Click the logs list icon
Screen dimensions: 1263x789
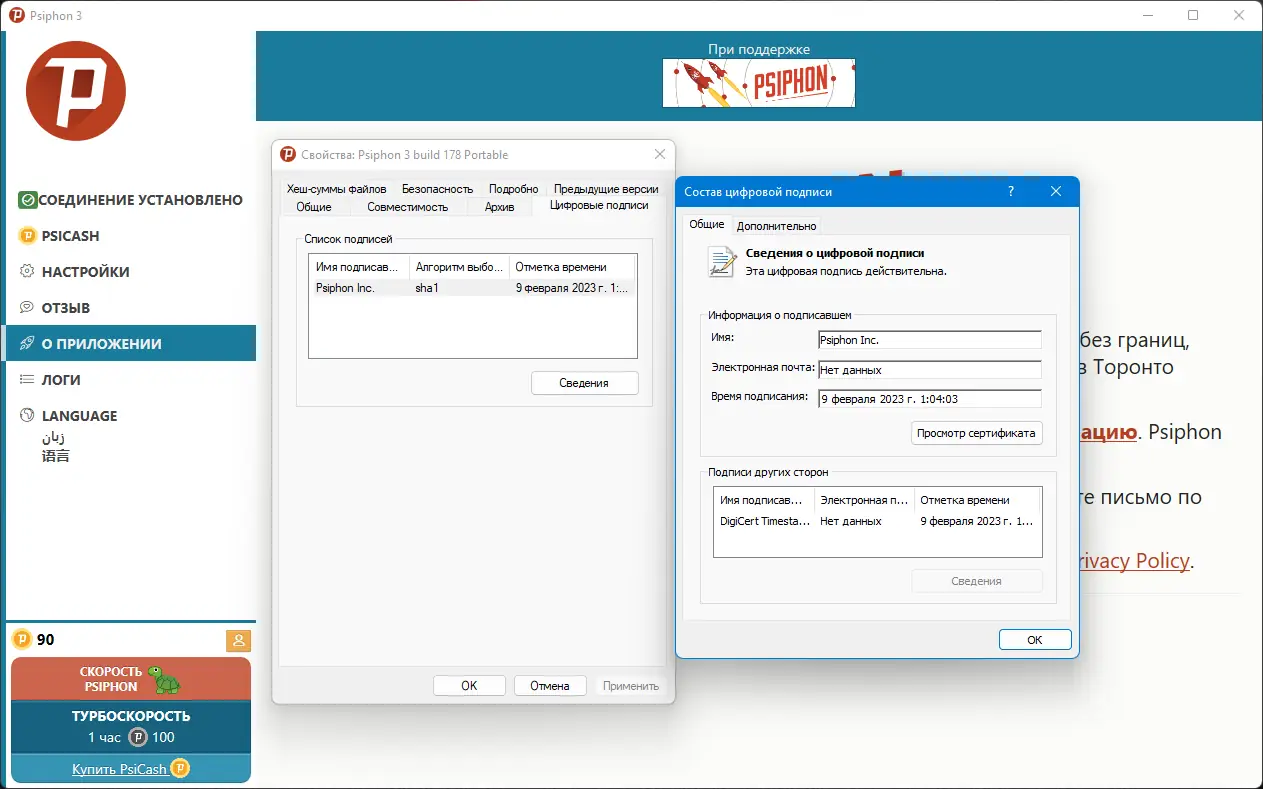pyautogui.click(x=28, y=380)
